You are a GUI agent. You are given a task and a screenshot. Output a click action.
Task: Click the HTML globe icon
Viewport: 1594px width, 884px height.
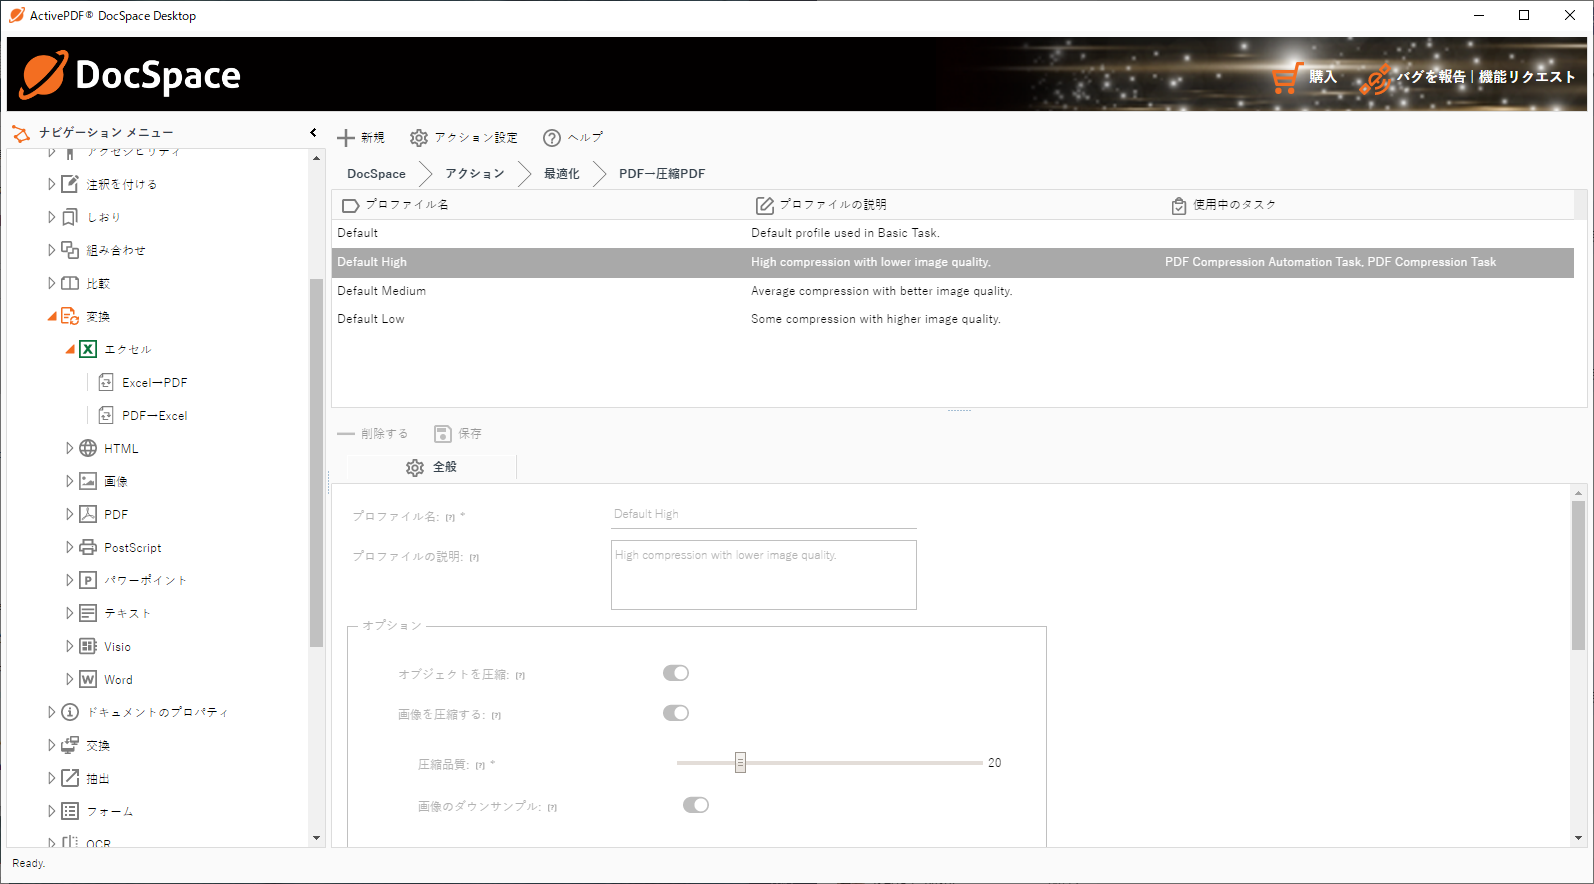[x=88, y=448]
